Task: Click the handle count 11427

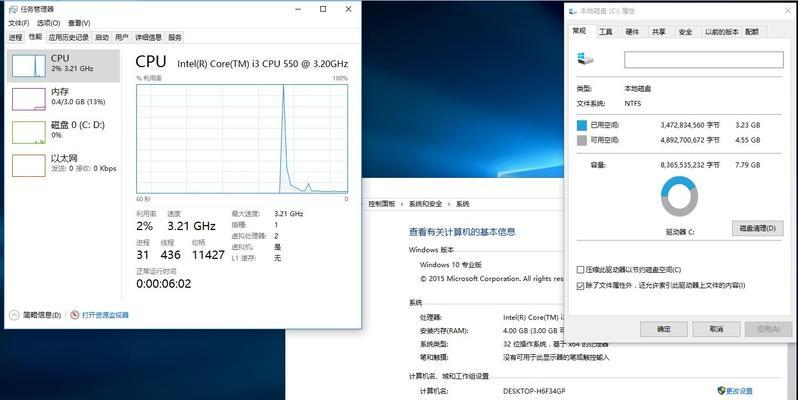Action: pyautogui.click(x=208, y=255)
